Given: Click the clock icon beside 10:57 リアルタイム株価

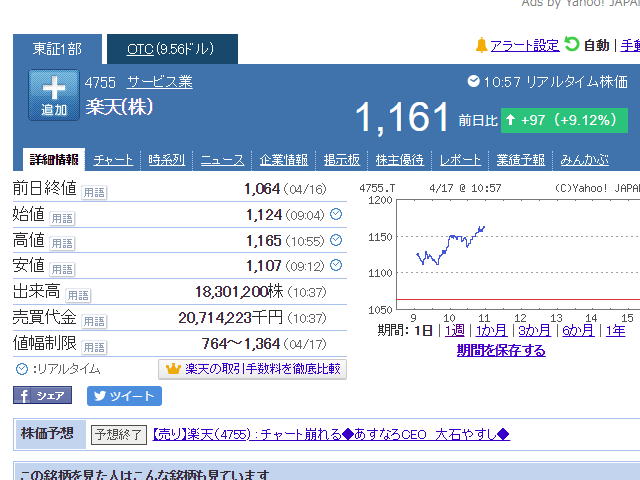Looking at the screenshot, I should (473, 81).
